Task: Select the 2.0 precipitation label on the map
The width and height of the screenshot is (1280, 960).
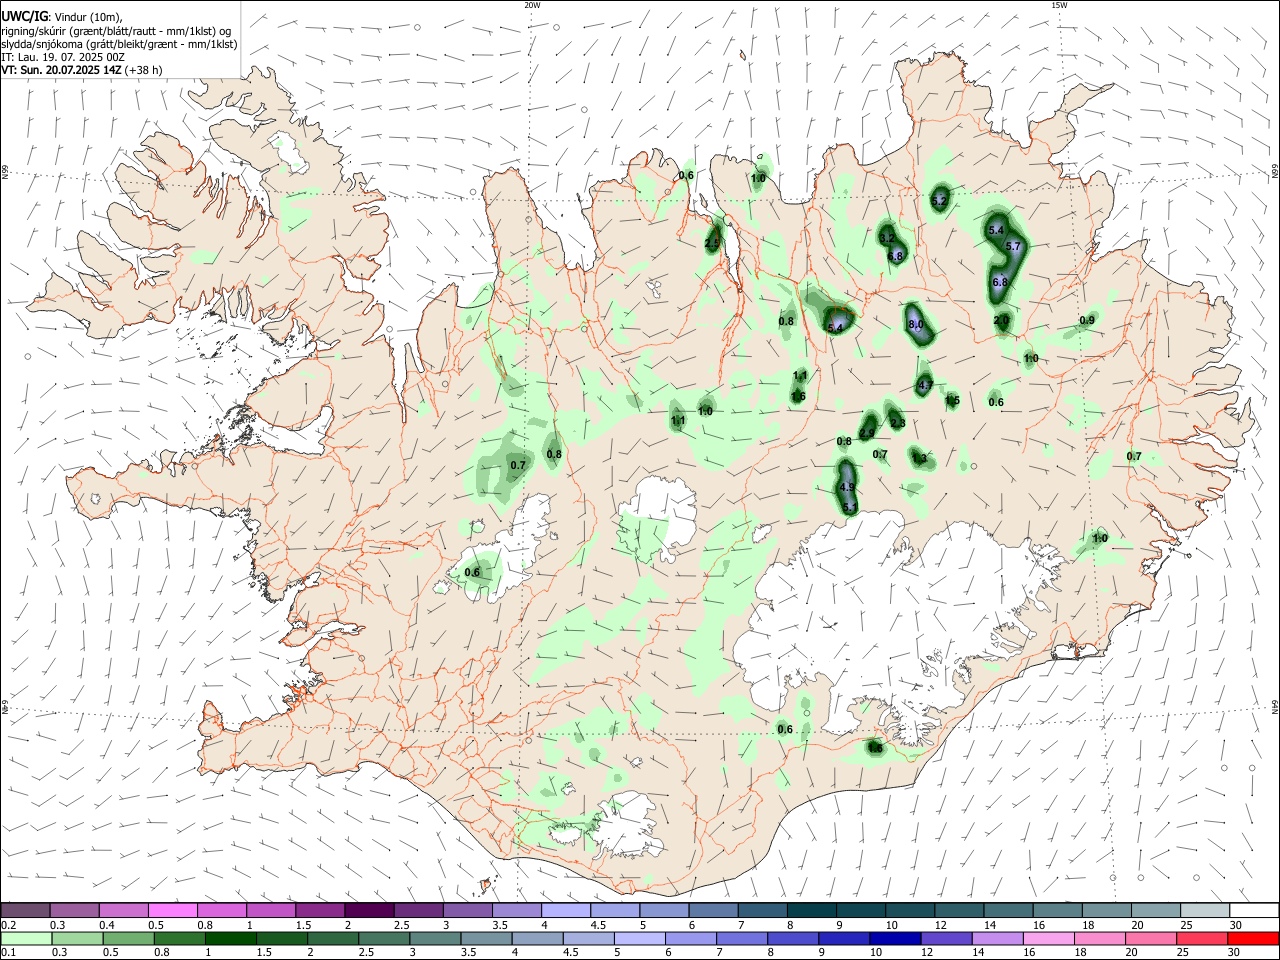Action: click(x=1002, y=320)
